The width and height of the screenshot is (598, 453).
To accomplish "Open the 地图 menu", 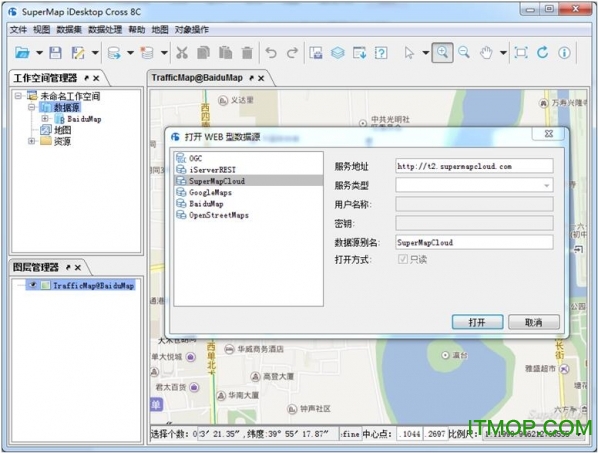I will coord(160,29).
